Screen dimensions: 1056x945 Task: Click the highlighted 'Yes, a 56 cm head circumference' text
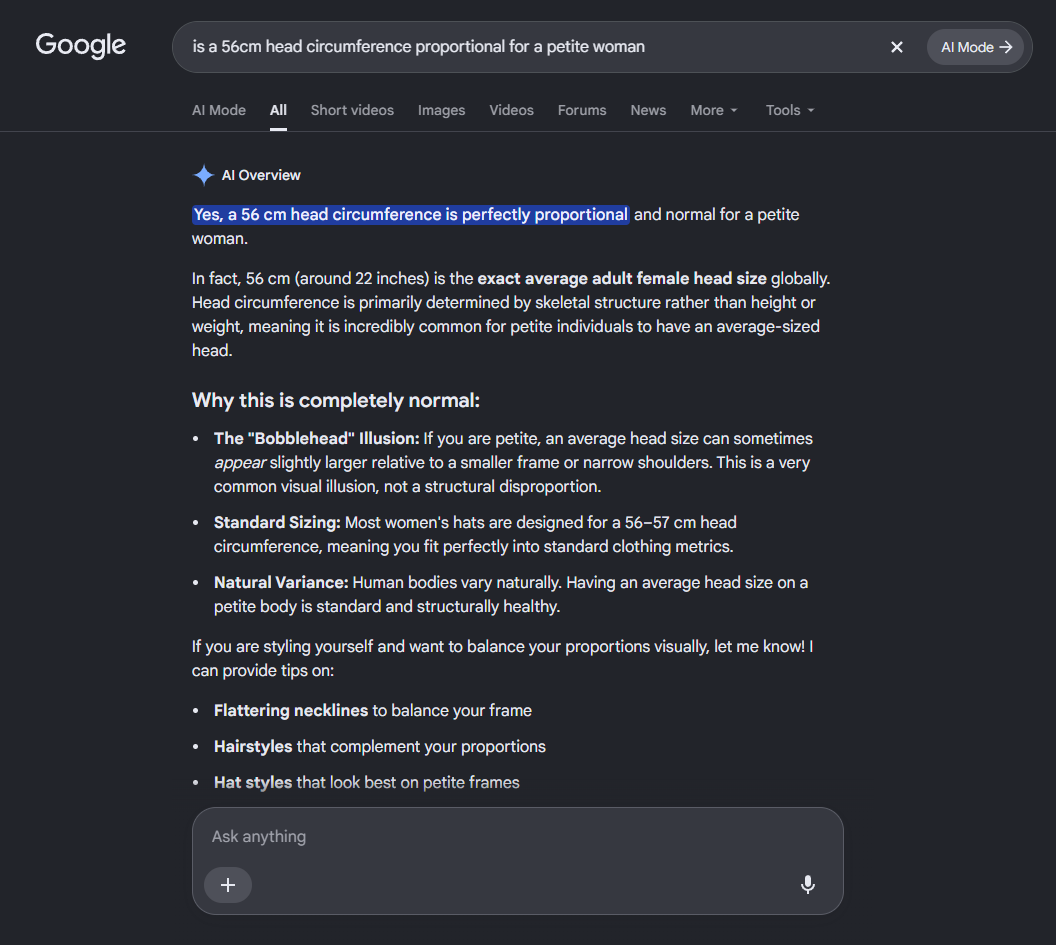click(x=411, y=215)
